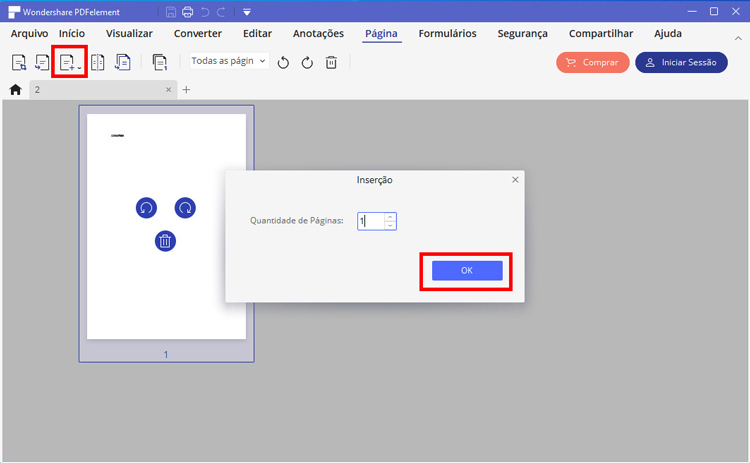
Task: Open a new tab with plus icon
Action: point(187,89)
